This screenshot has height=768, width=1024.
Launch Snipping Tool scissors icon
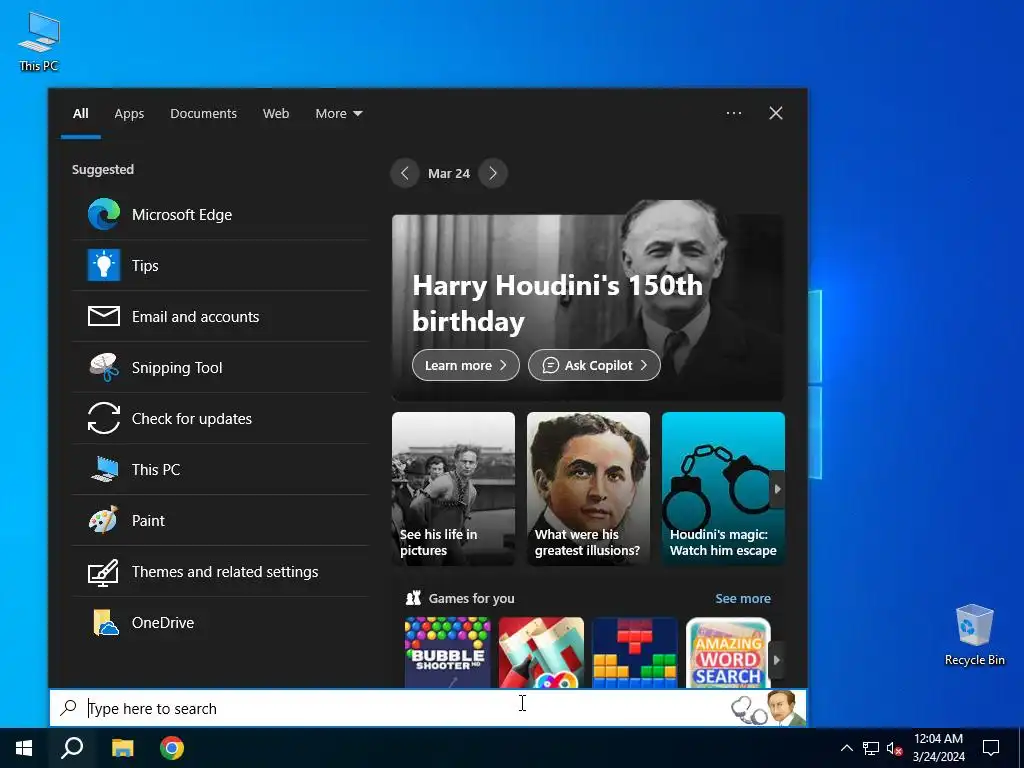(104, 367)
